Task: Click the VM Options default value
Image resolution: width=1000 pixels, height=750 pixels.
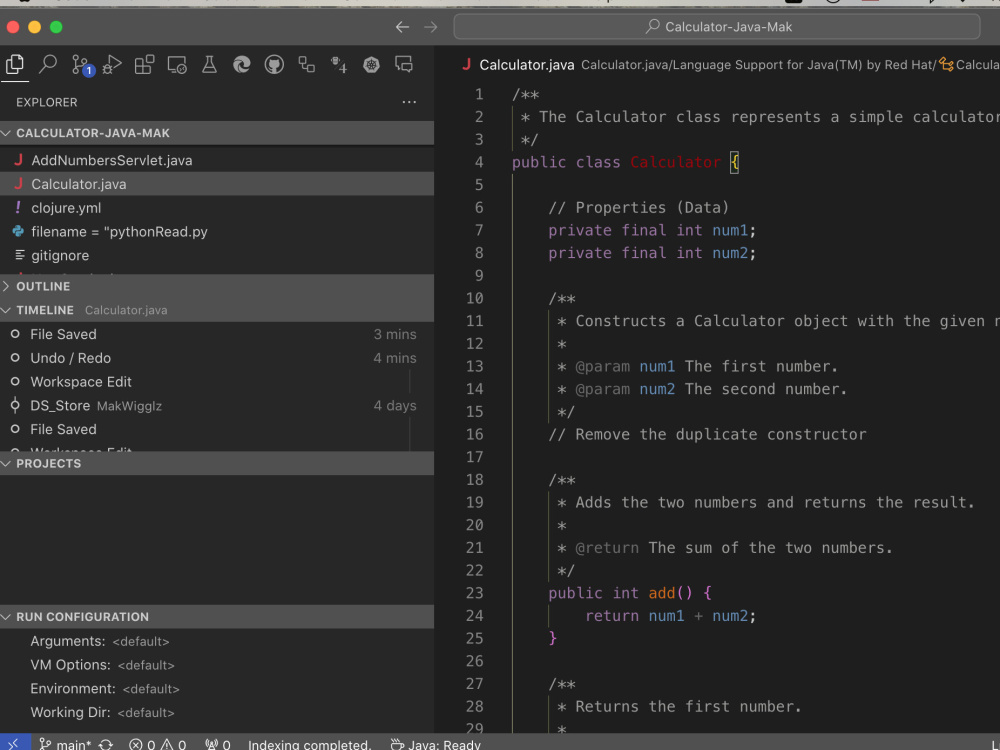Action: (146, 665)
